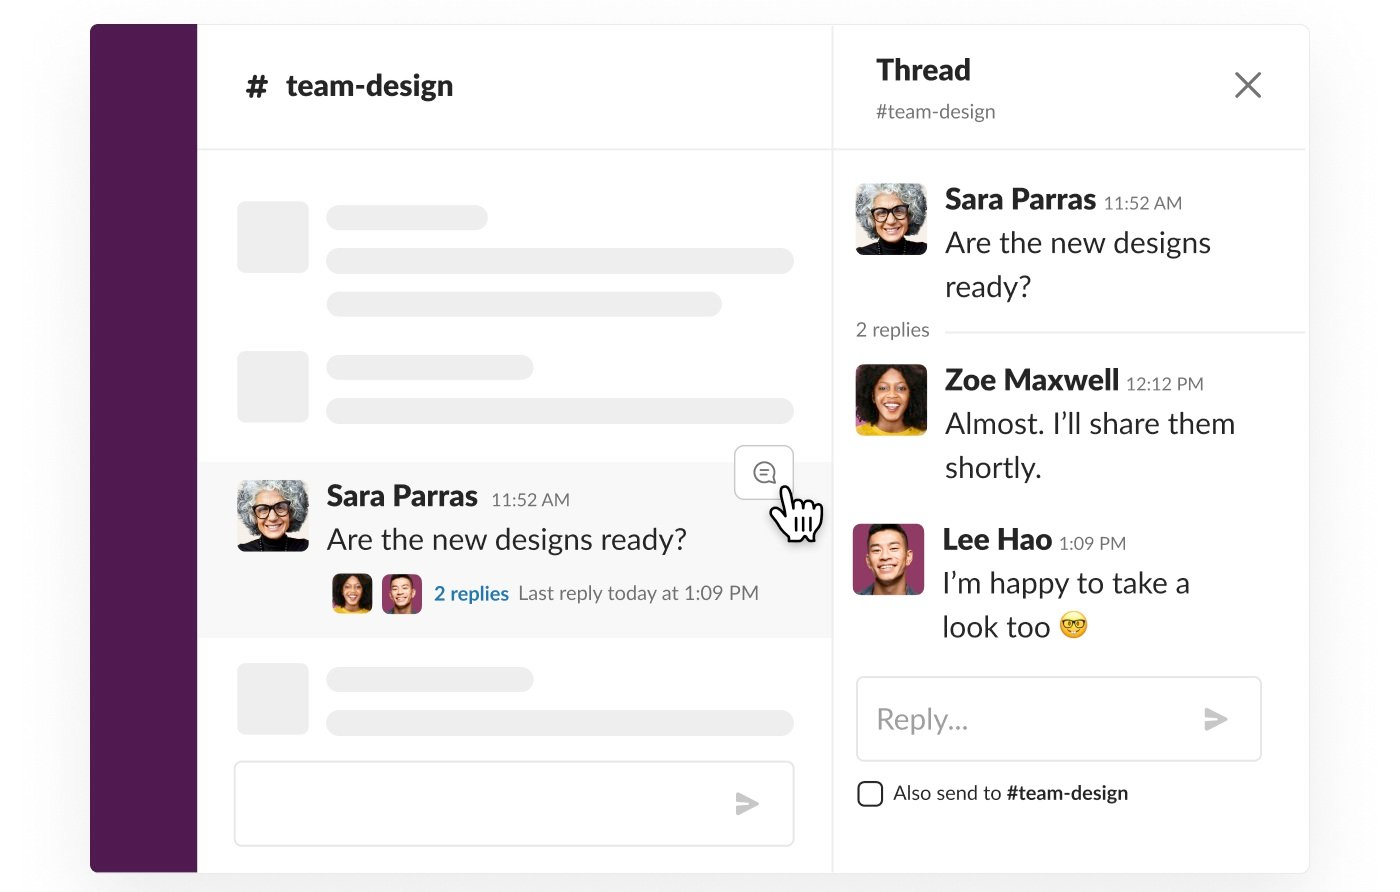Click Lee's small avatar beside 2 replies

402,593
